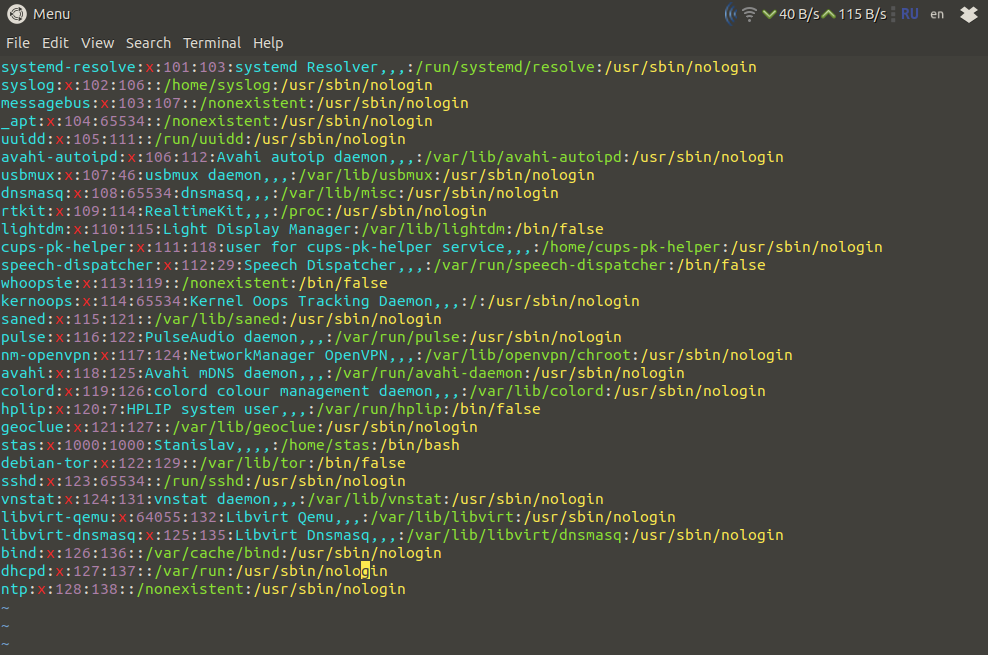Click 'debian-tor' username text
The width and height of the screenshot is (988, 655).
[45, 463]
